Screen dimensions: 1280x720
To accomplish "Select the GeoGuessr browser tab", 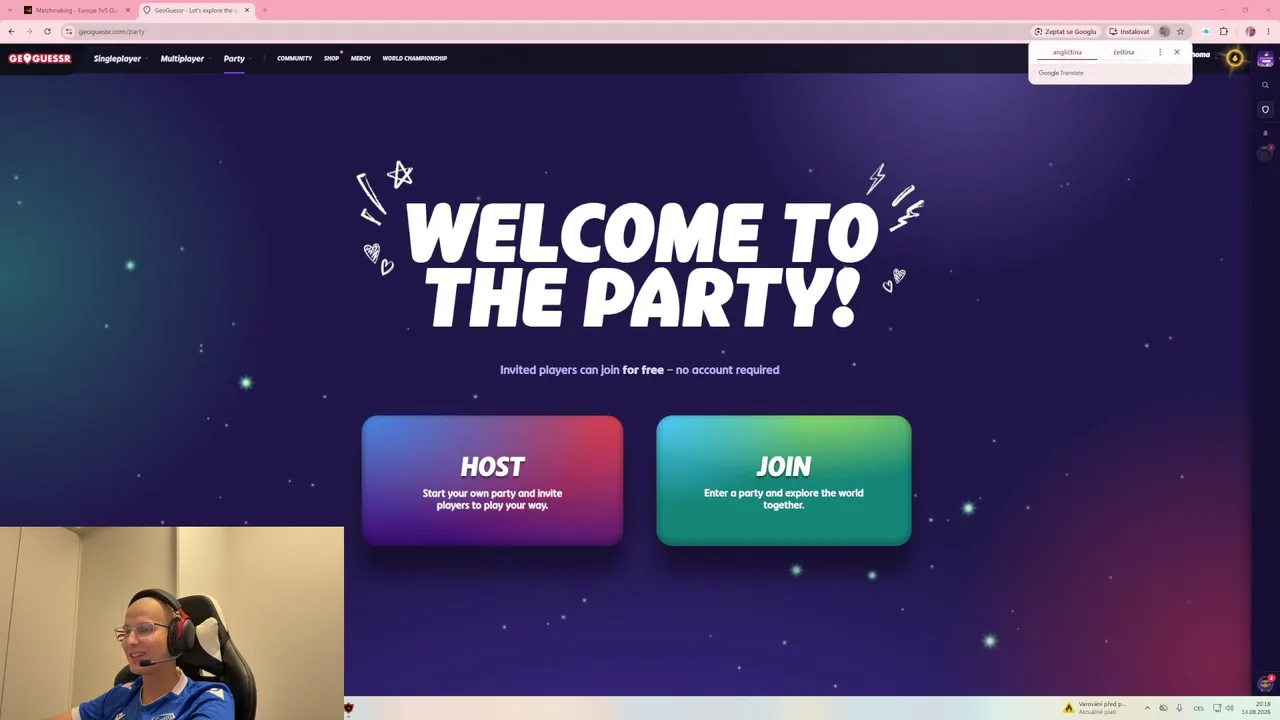I will [x=194, y=10].
